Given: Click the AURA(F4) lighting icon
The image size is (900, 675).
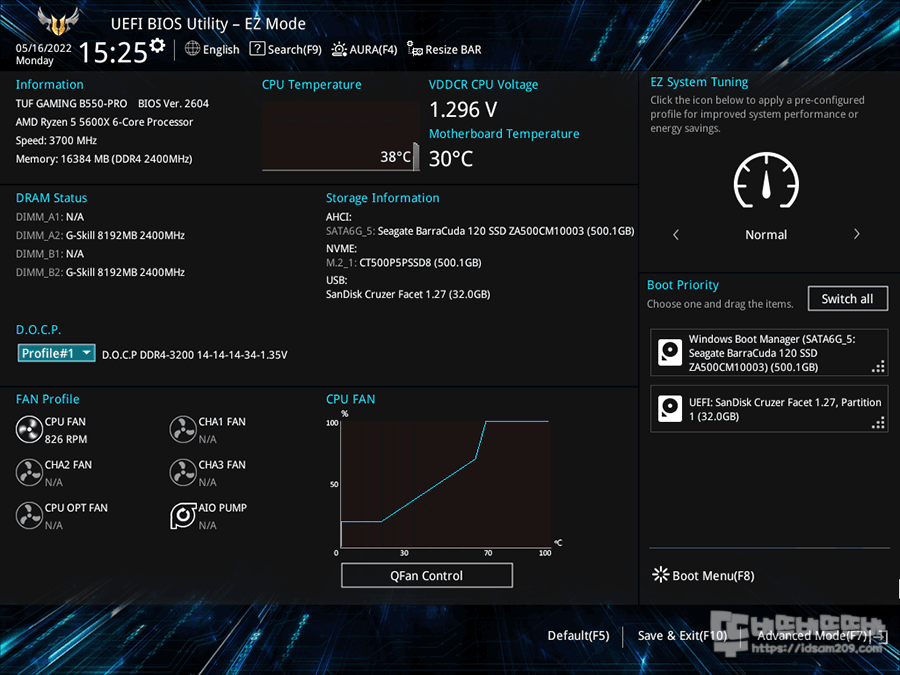Looking at the screenshot, I should coord(339,49).
